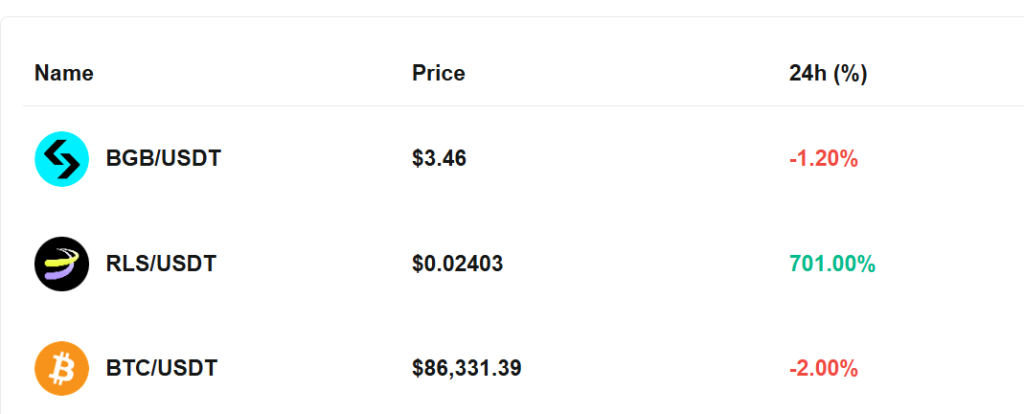Click the 24h change for BGB/USDT
The image size is (1024, 414).
pos(823,159)
